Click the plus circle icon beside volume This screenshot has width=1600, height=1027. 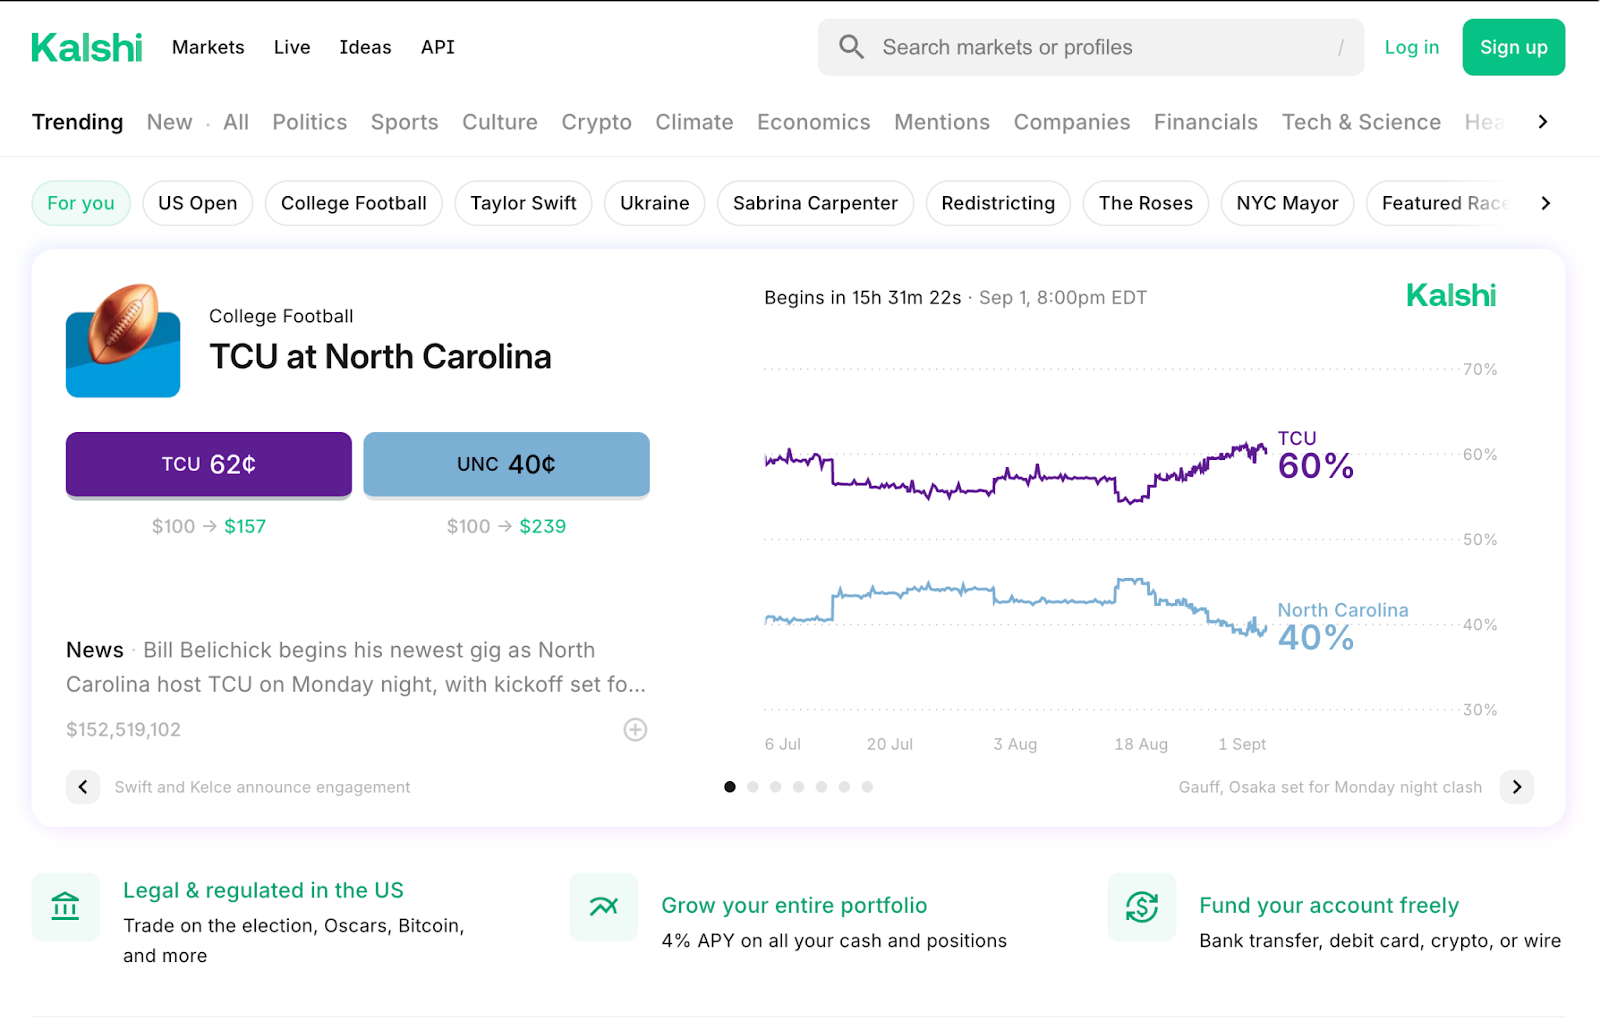tap(635, 730)
